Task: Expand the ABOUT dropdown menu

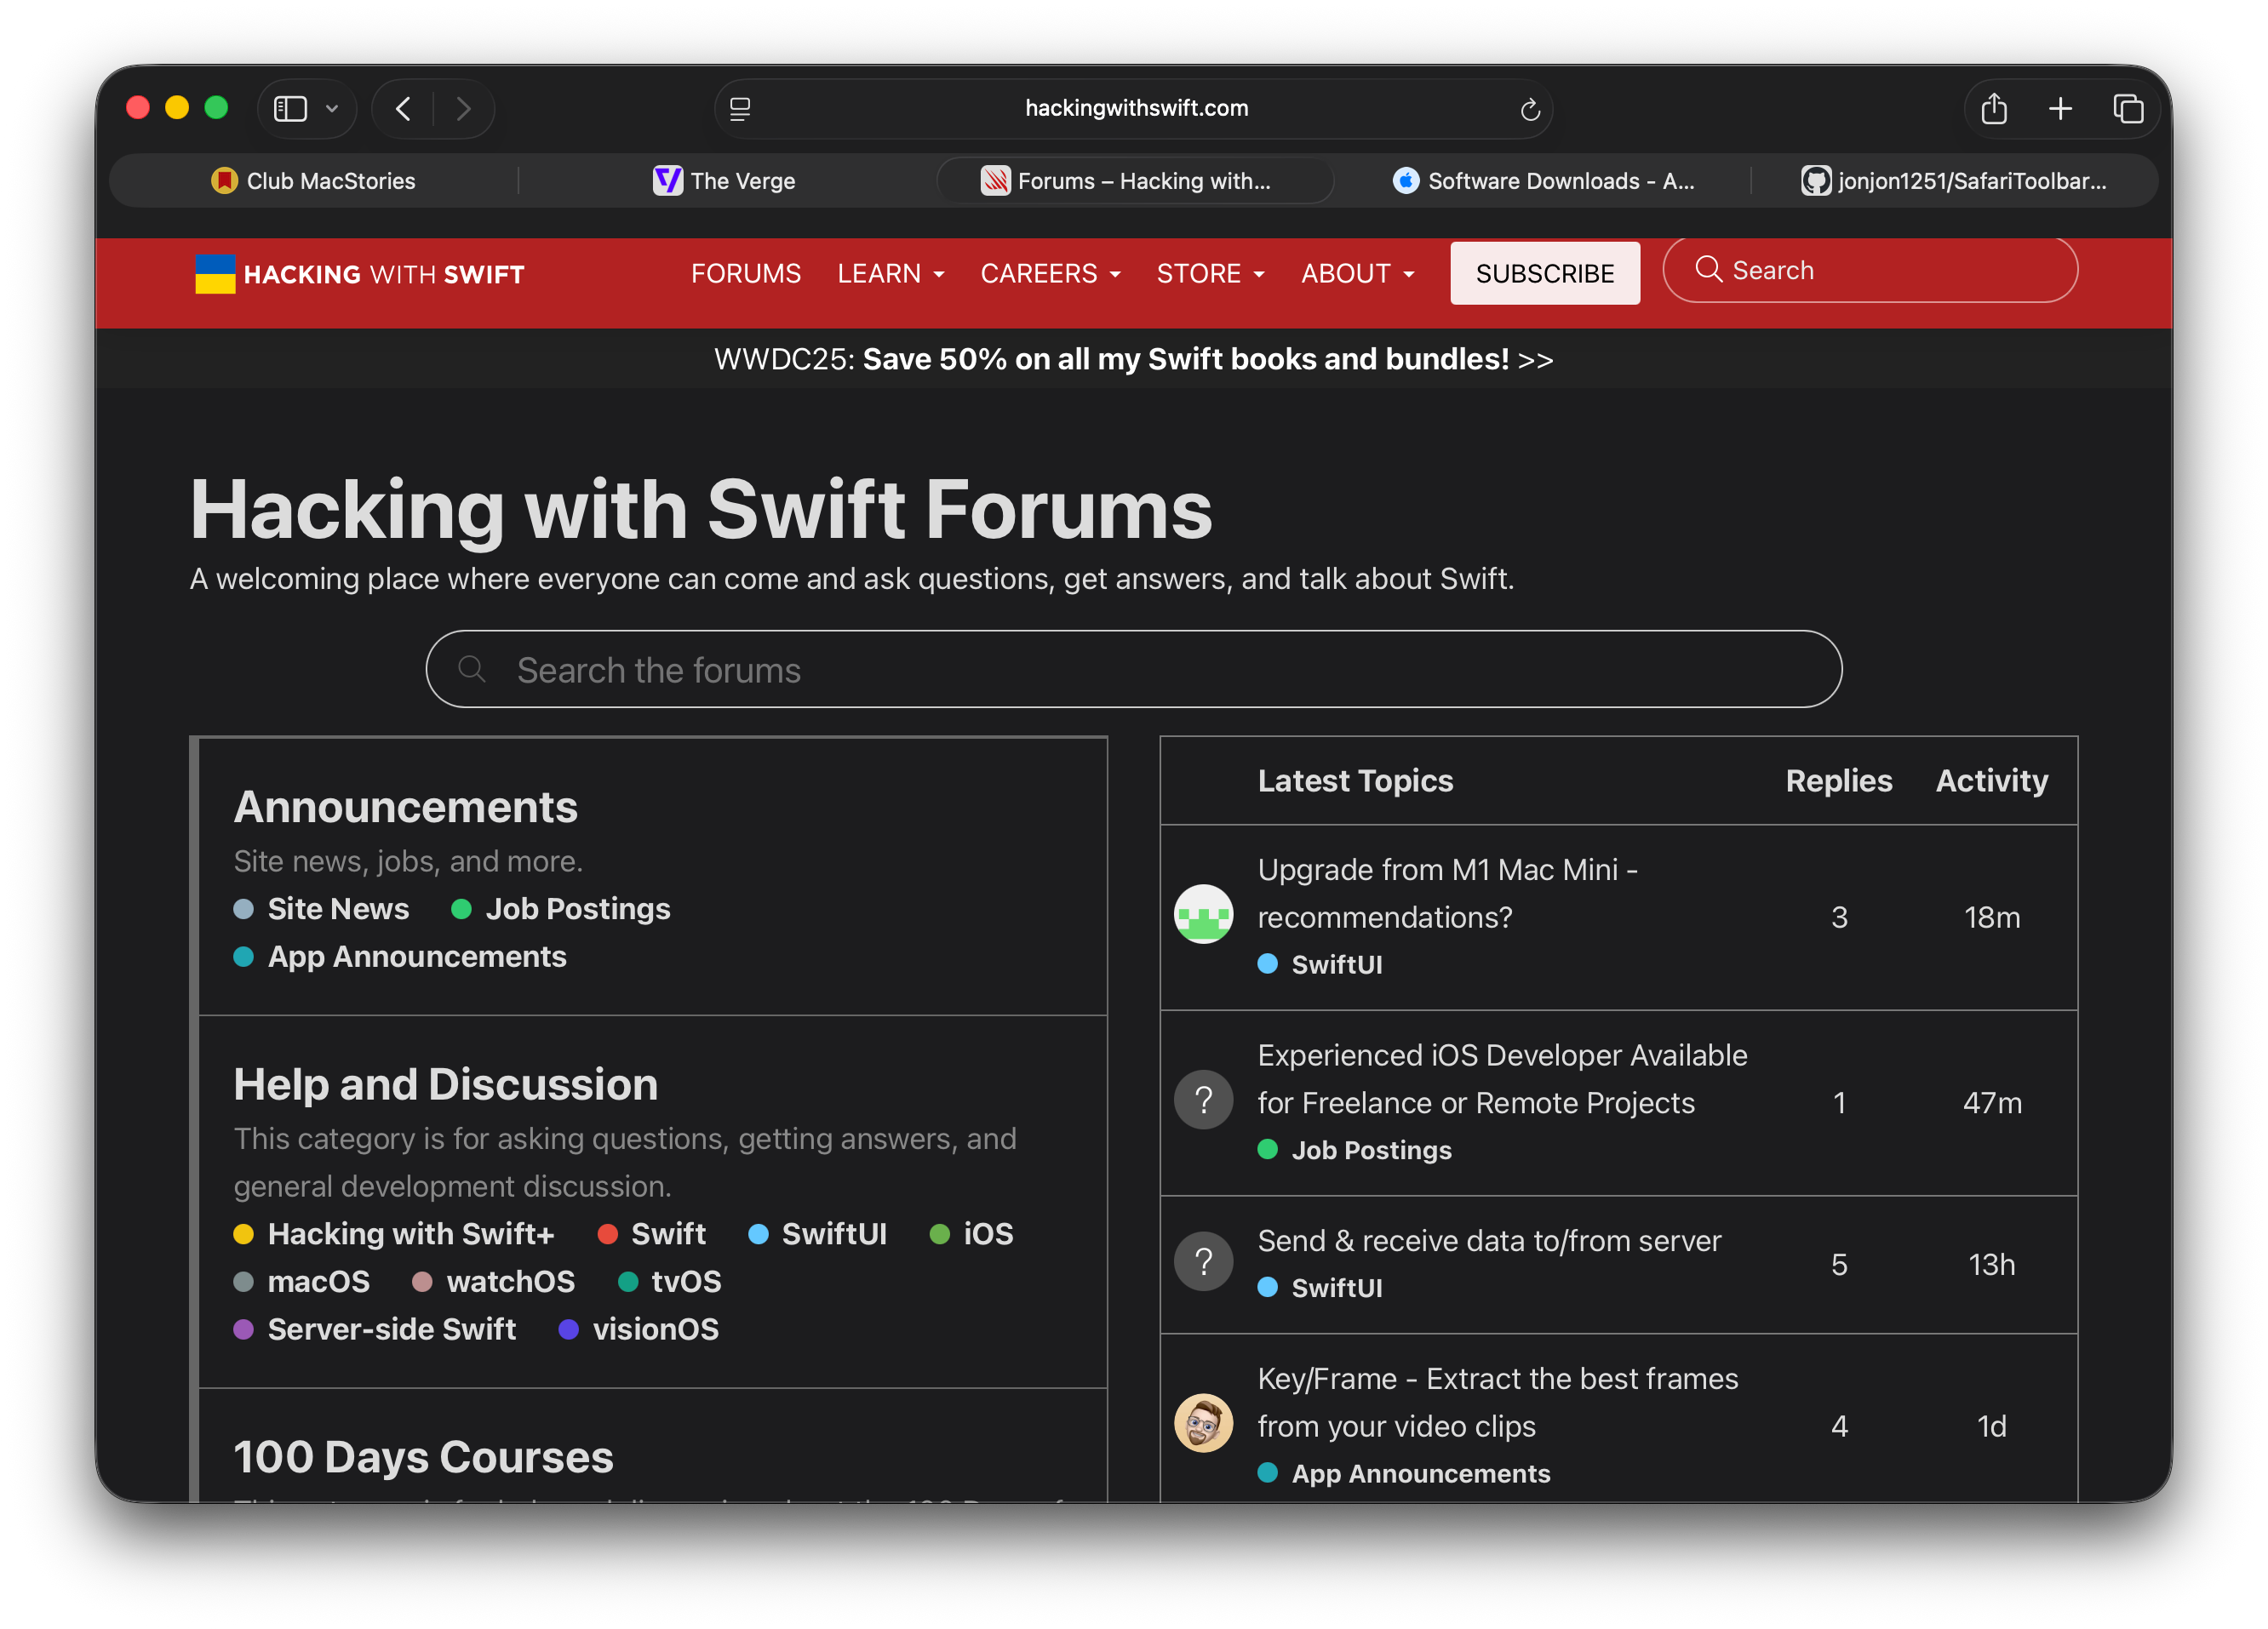Action: coord(1357,273)
